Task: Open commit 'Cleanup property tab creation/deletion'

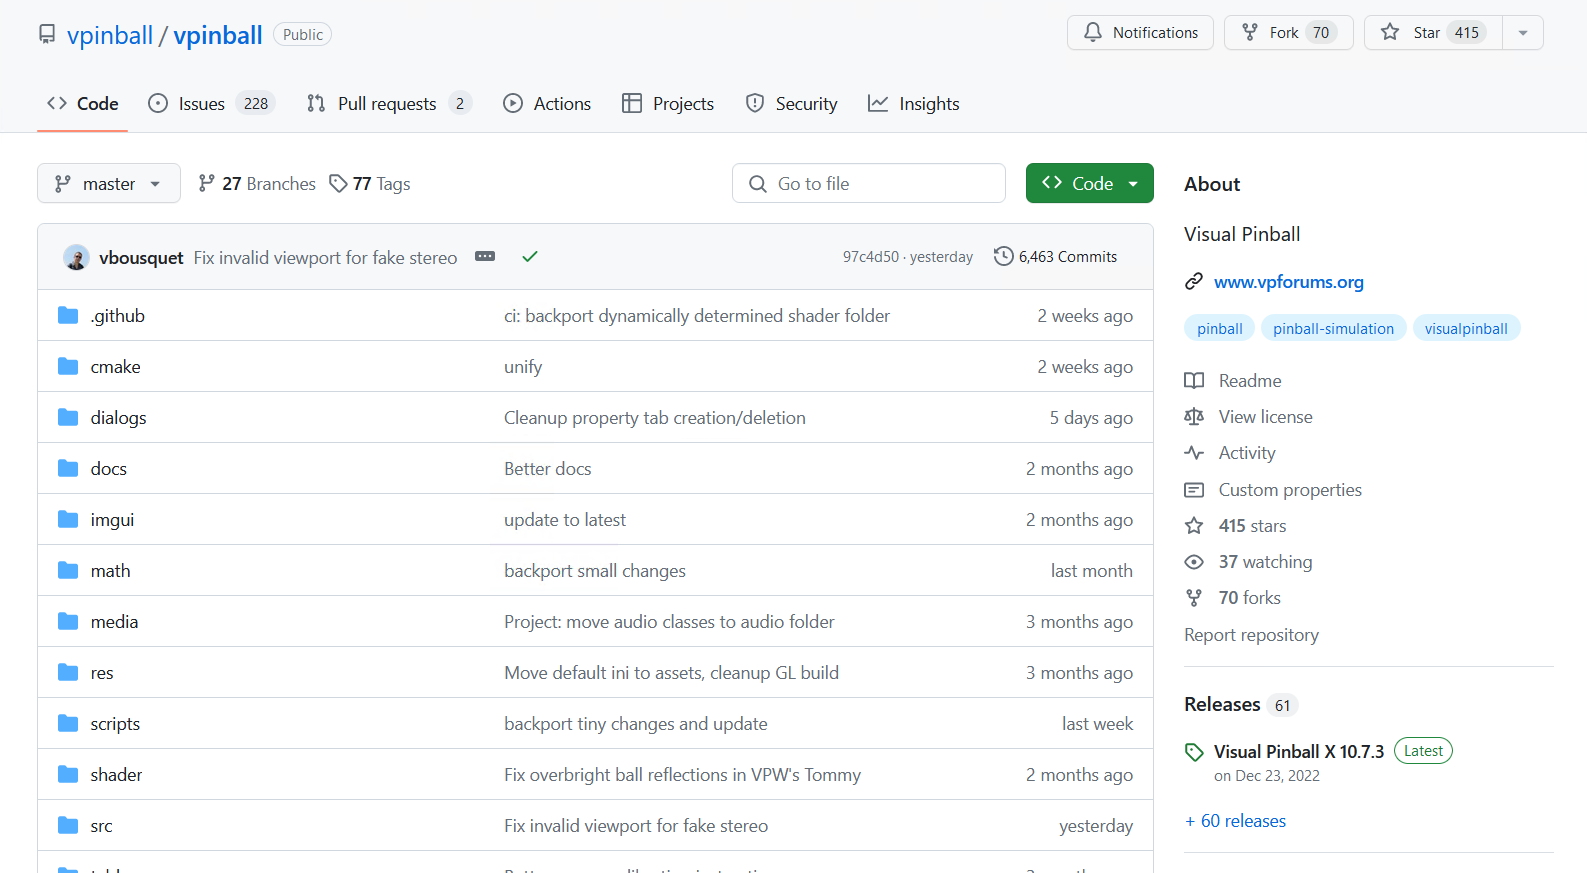Action: (x=655, y=418)
